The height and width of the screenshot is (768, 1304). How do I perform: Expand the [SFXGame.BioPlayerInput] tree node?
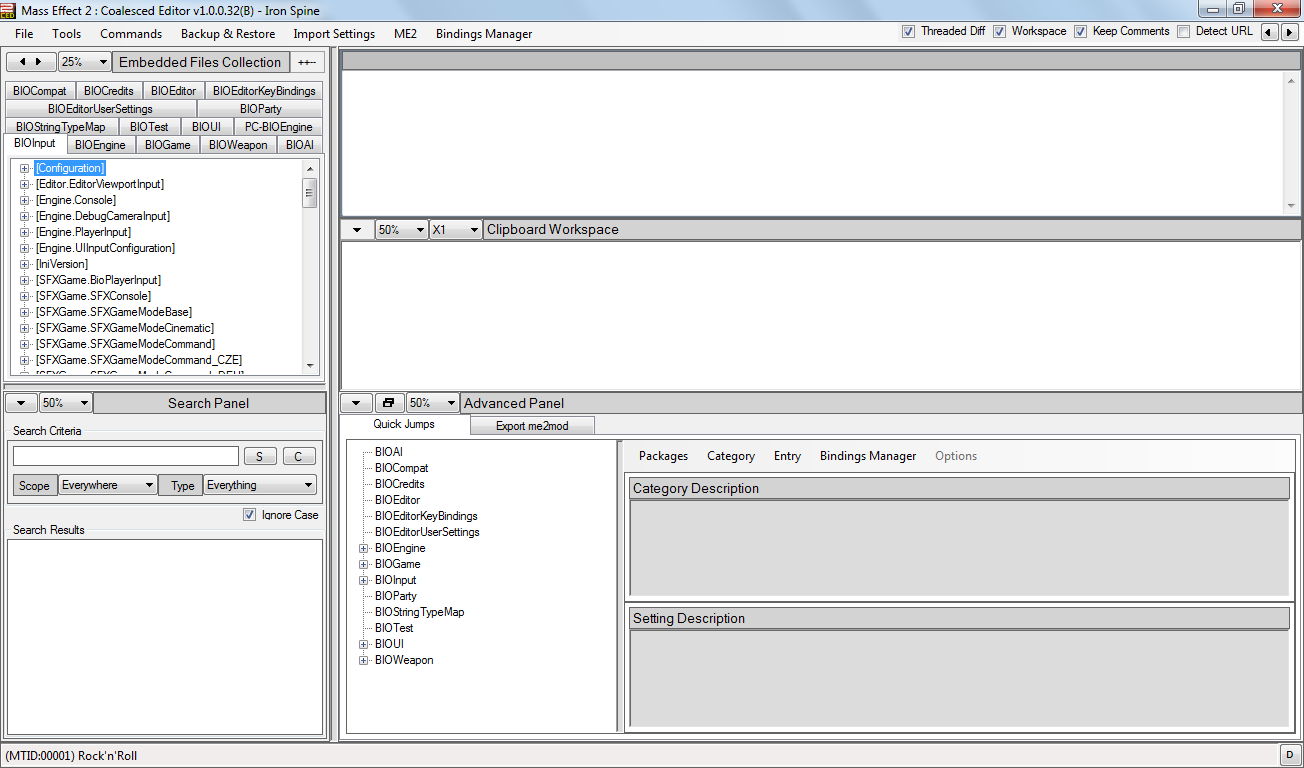pos(25,280)
